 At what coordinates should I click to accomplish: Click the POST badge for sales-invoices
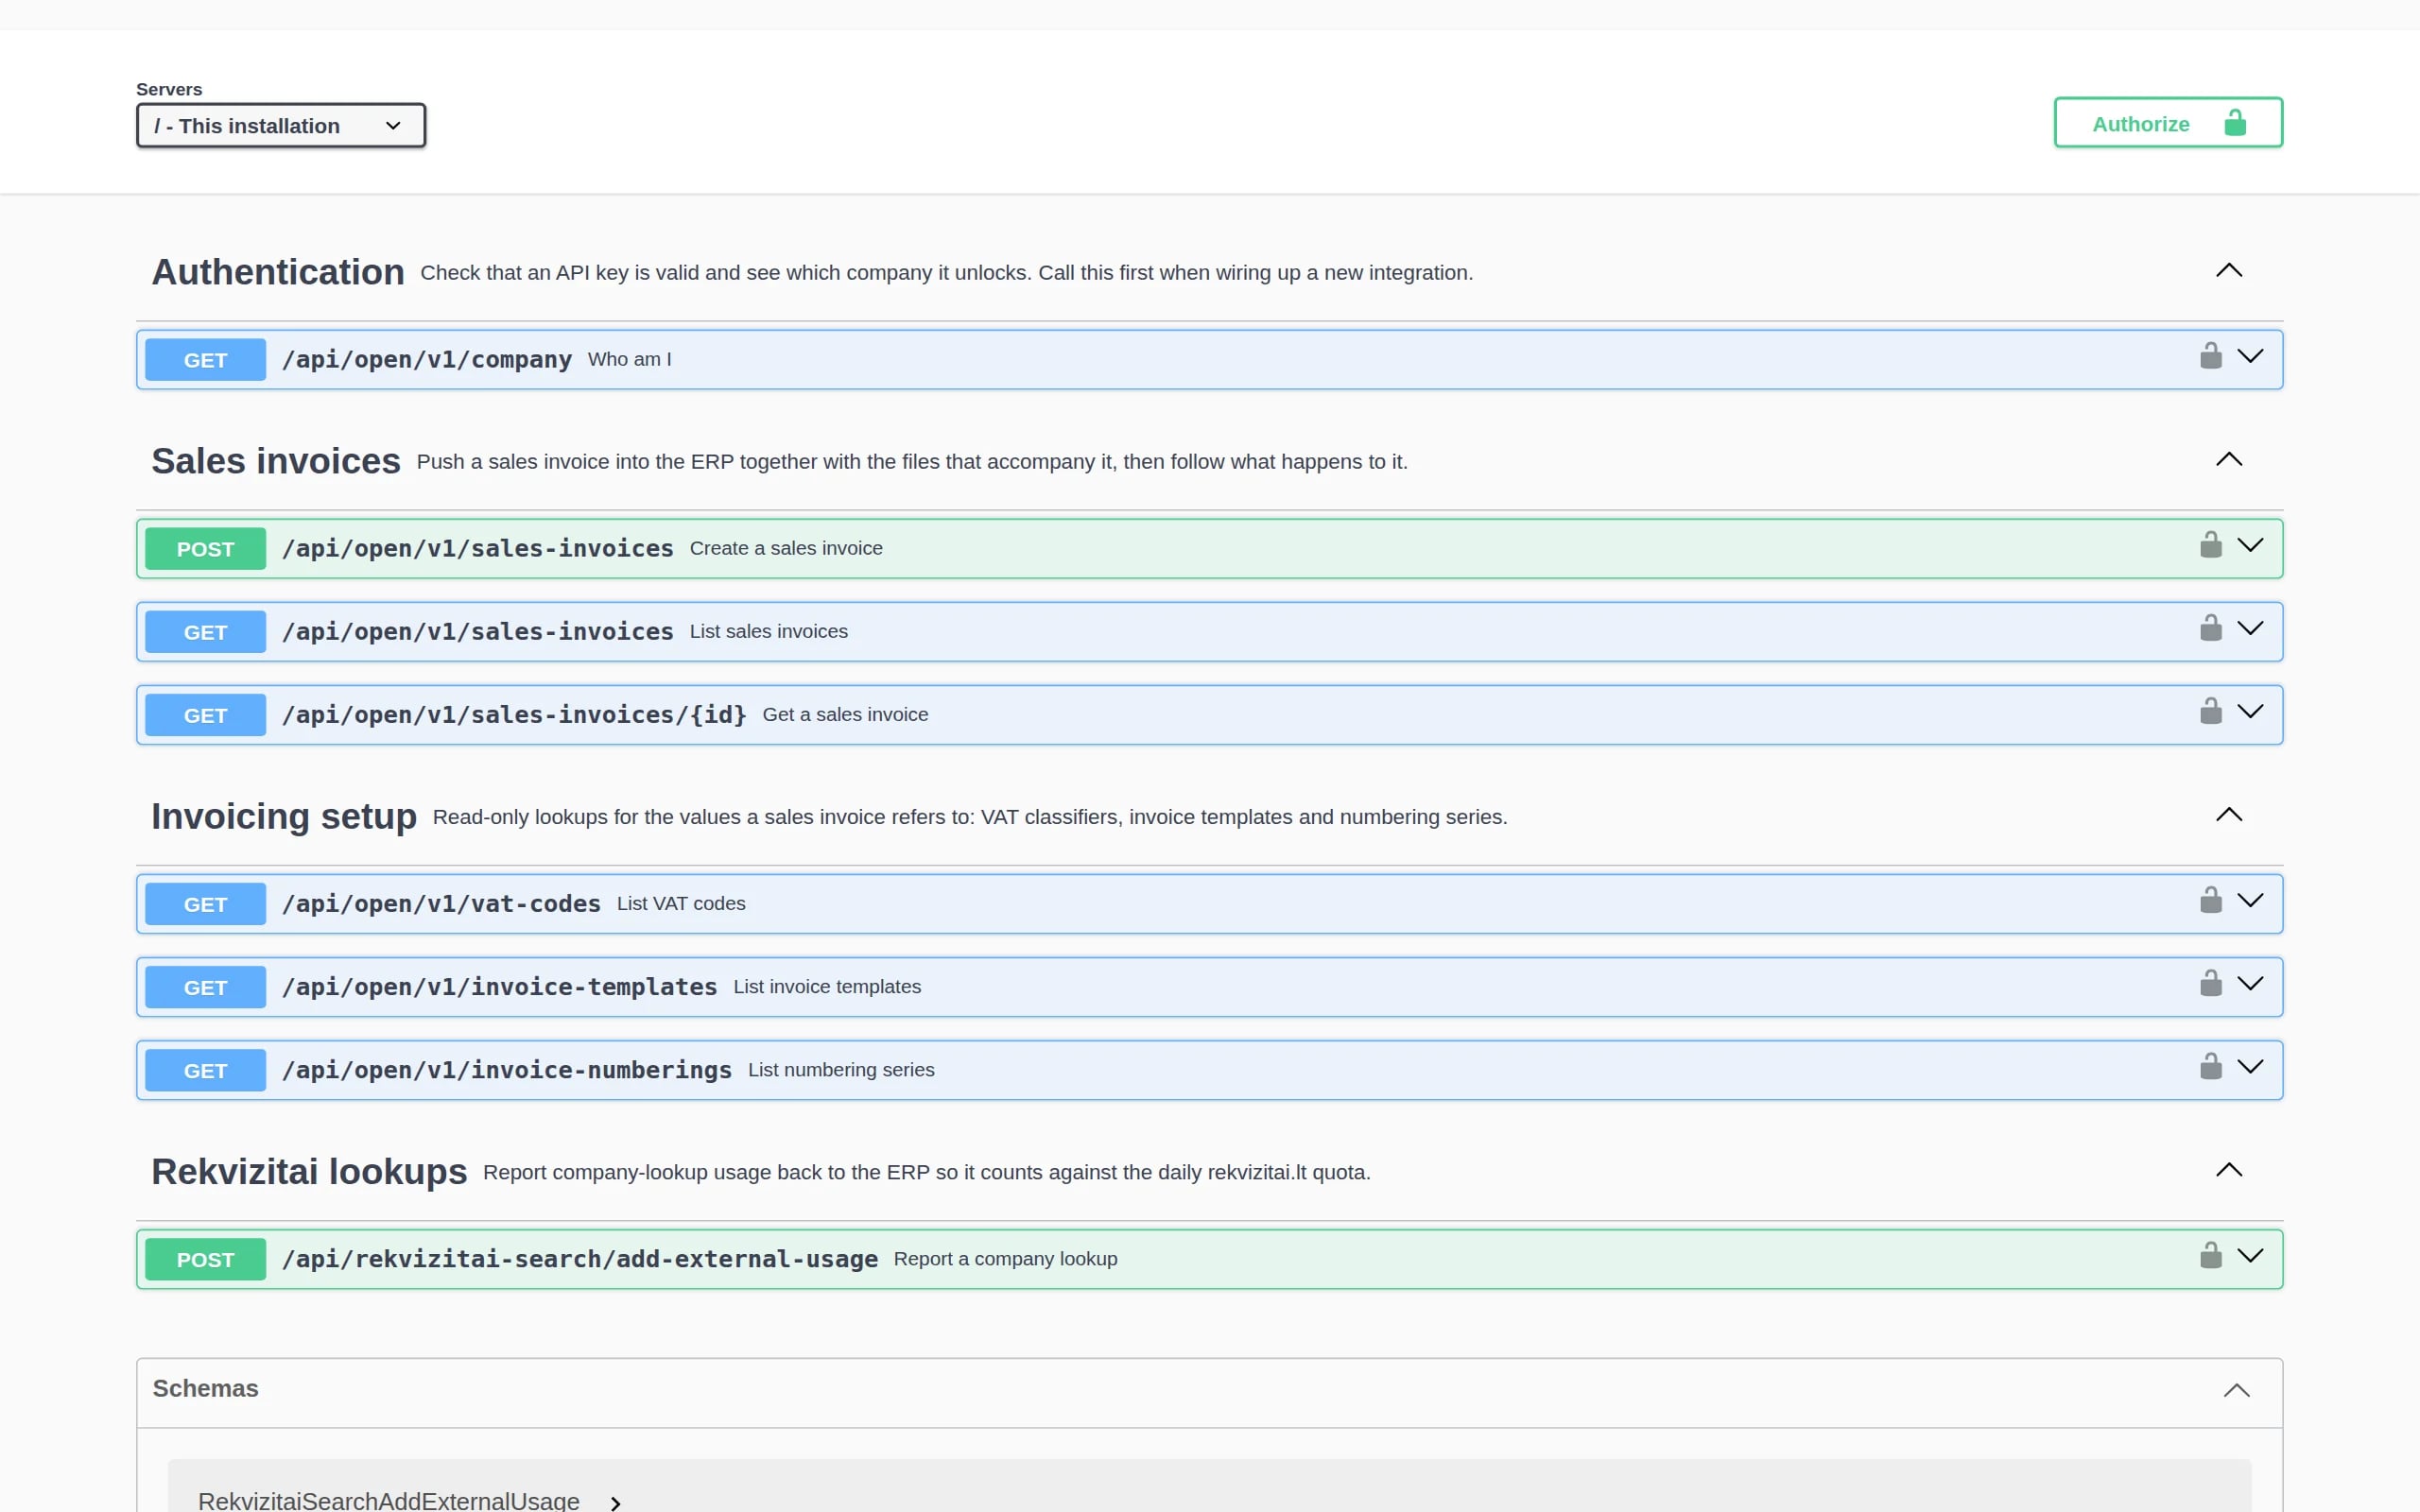[x=205, y=549]
